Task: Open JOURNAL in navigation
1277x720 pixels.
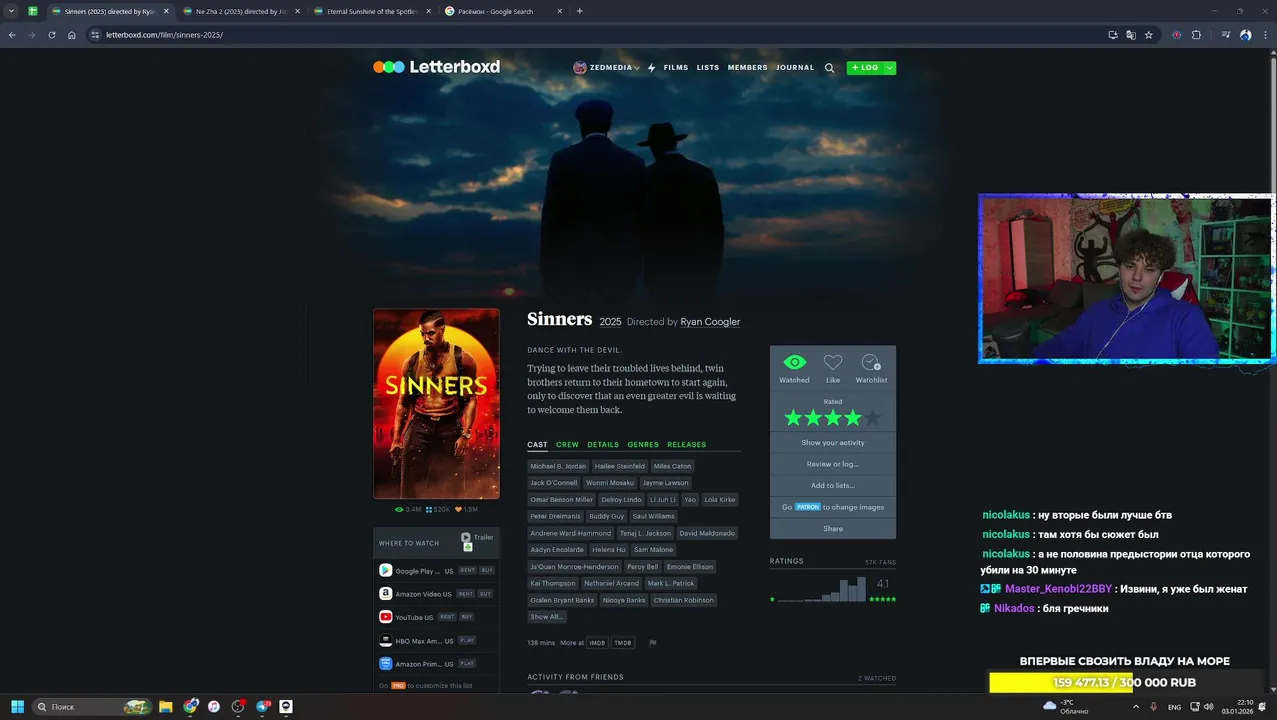Action: (795, 68)
